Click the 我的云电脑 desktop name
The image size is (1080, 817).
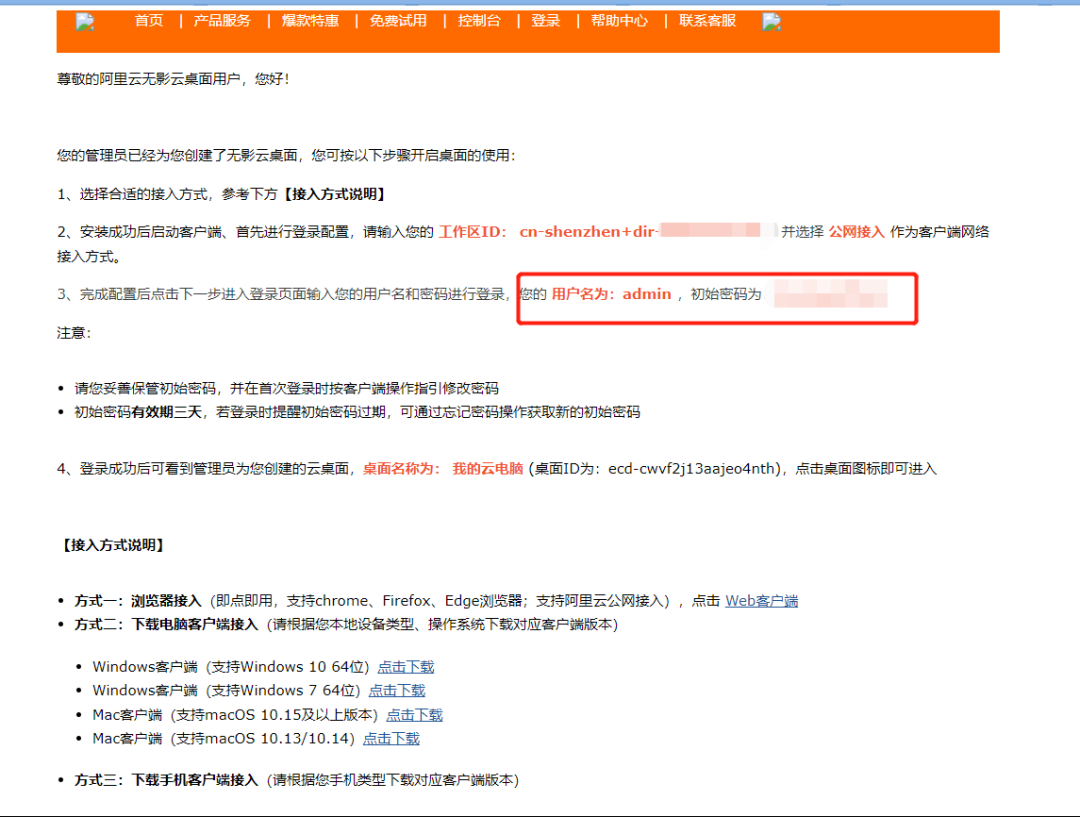488,469
